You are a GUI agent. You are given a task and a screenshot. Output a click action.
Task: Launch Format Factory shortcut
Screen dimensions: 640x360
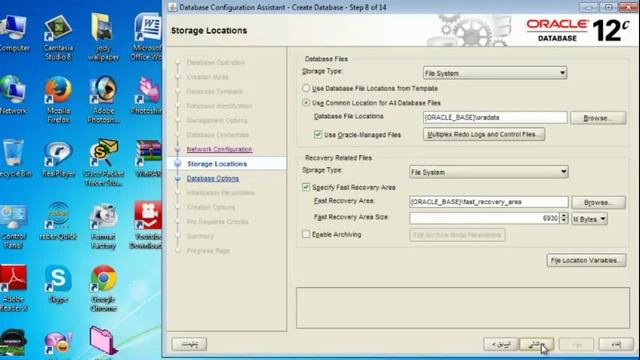coord(103,227)
